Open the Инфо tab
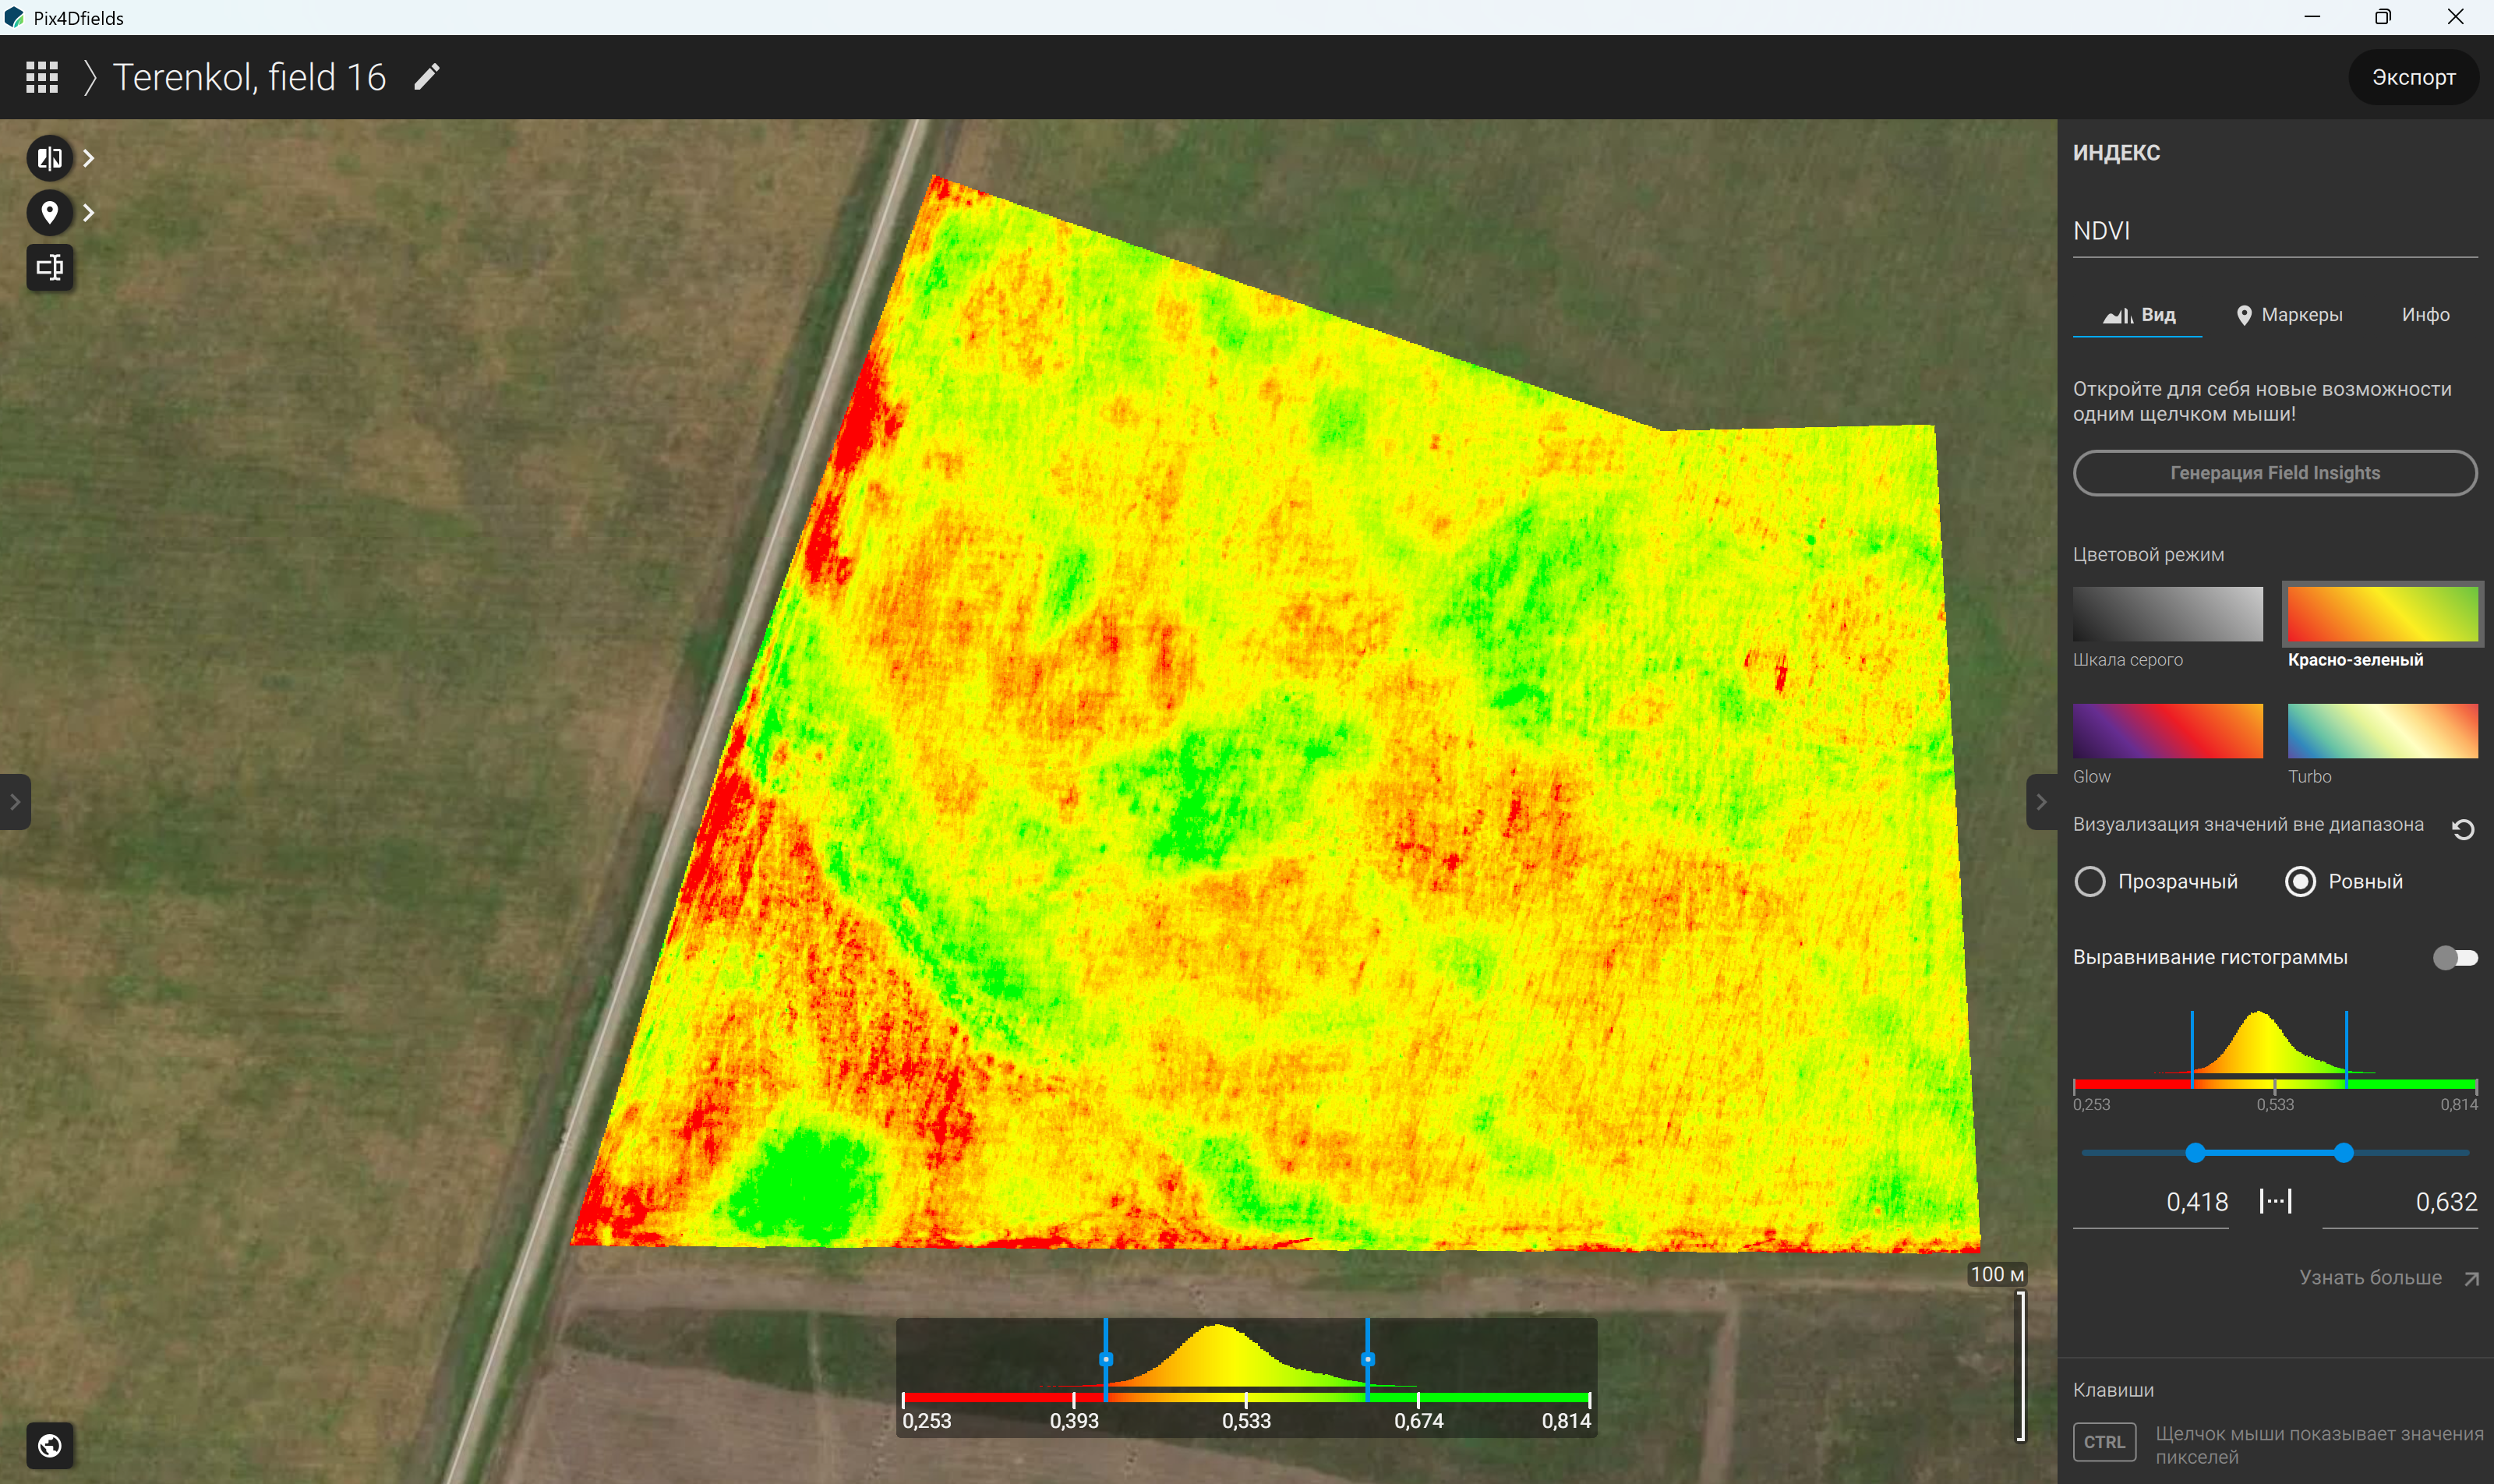Screen dimensions: 2494x1484 point(2425,315)
